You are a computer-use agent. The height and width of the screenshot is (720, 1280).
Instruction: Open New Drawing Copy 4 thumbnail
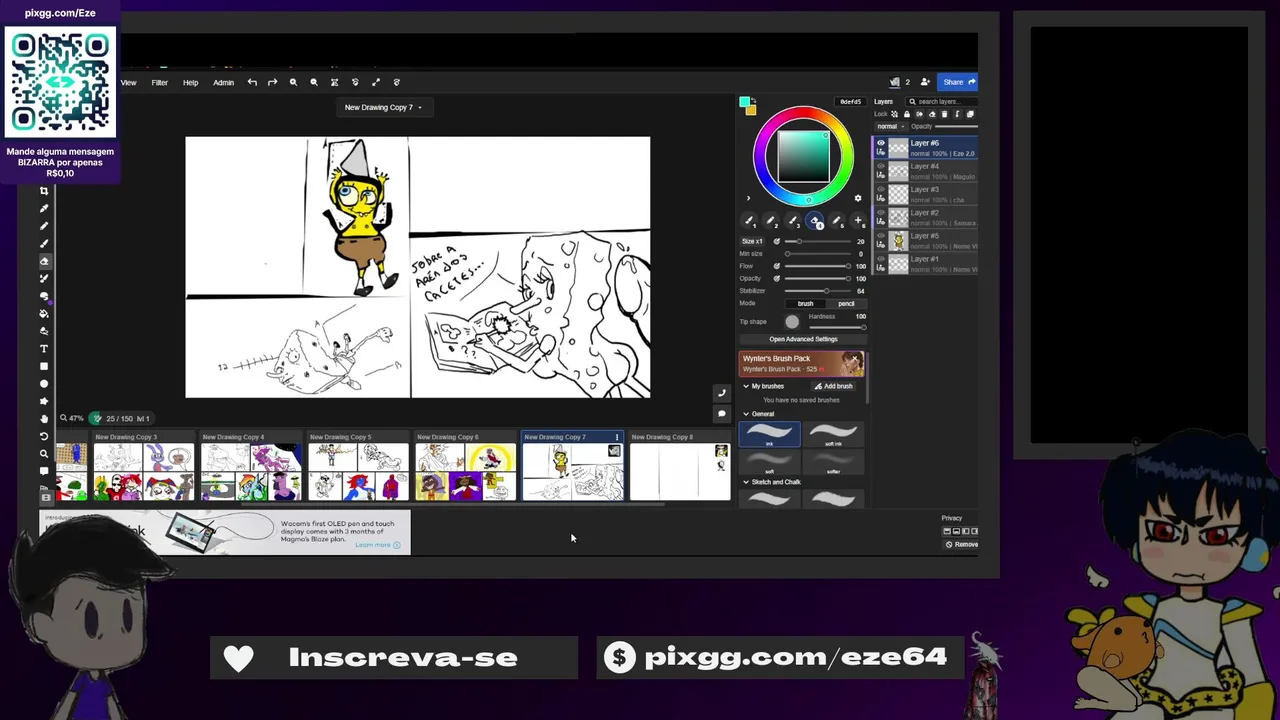[251, 471]
